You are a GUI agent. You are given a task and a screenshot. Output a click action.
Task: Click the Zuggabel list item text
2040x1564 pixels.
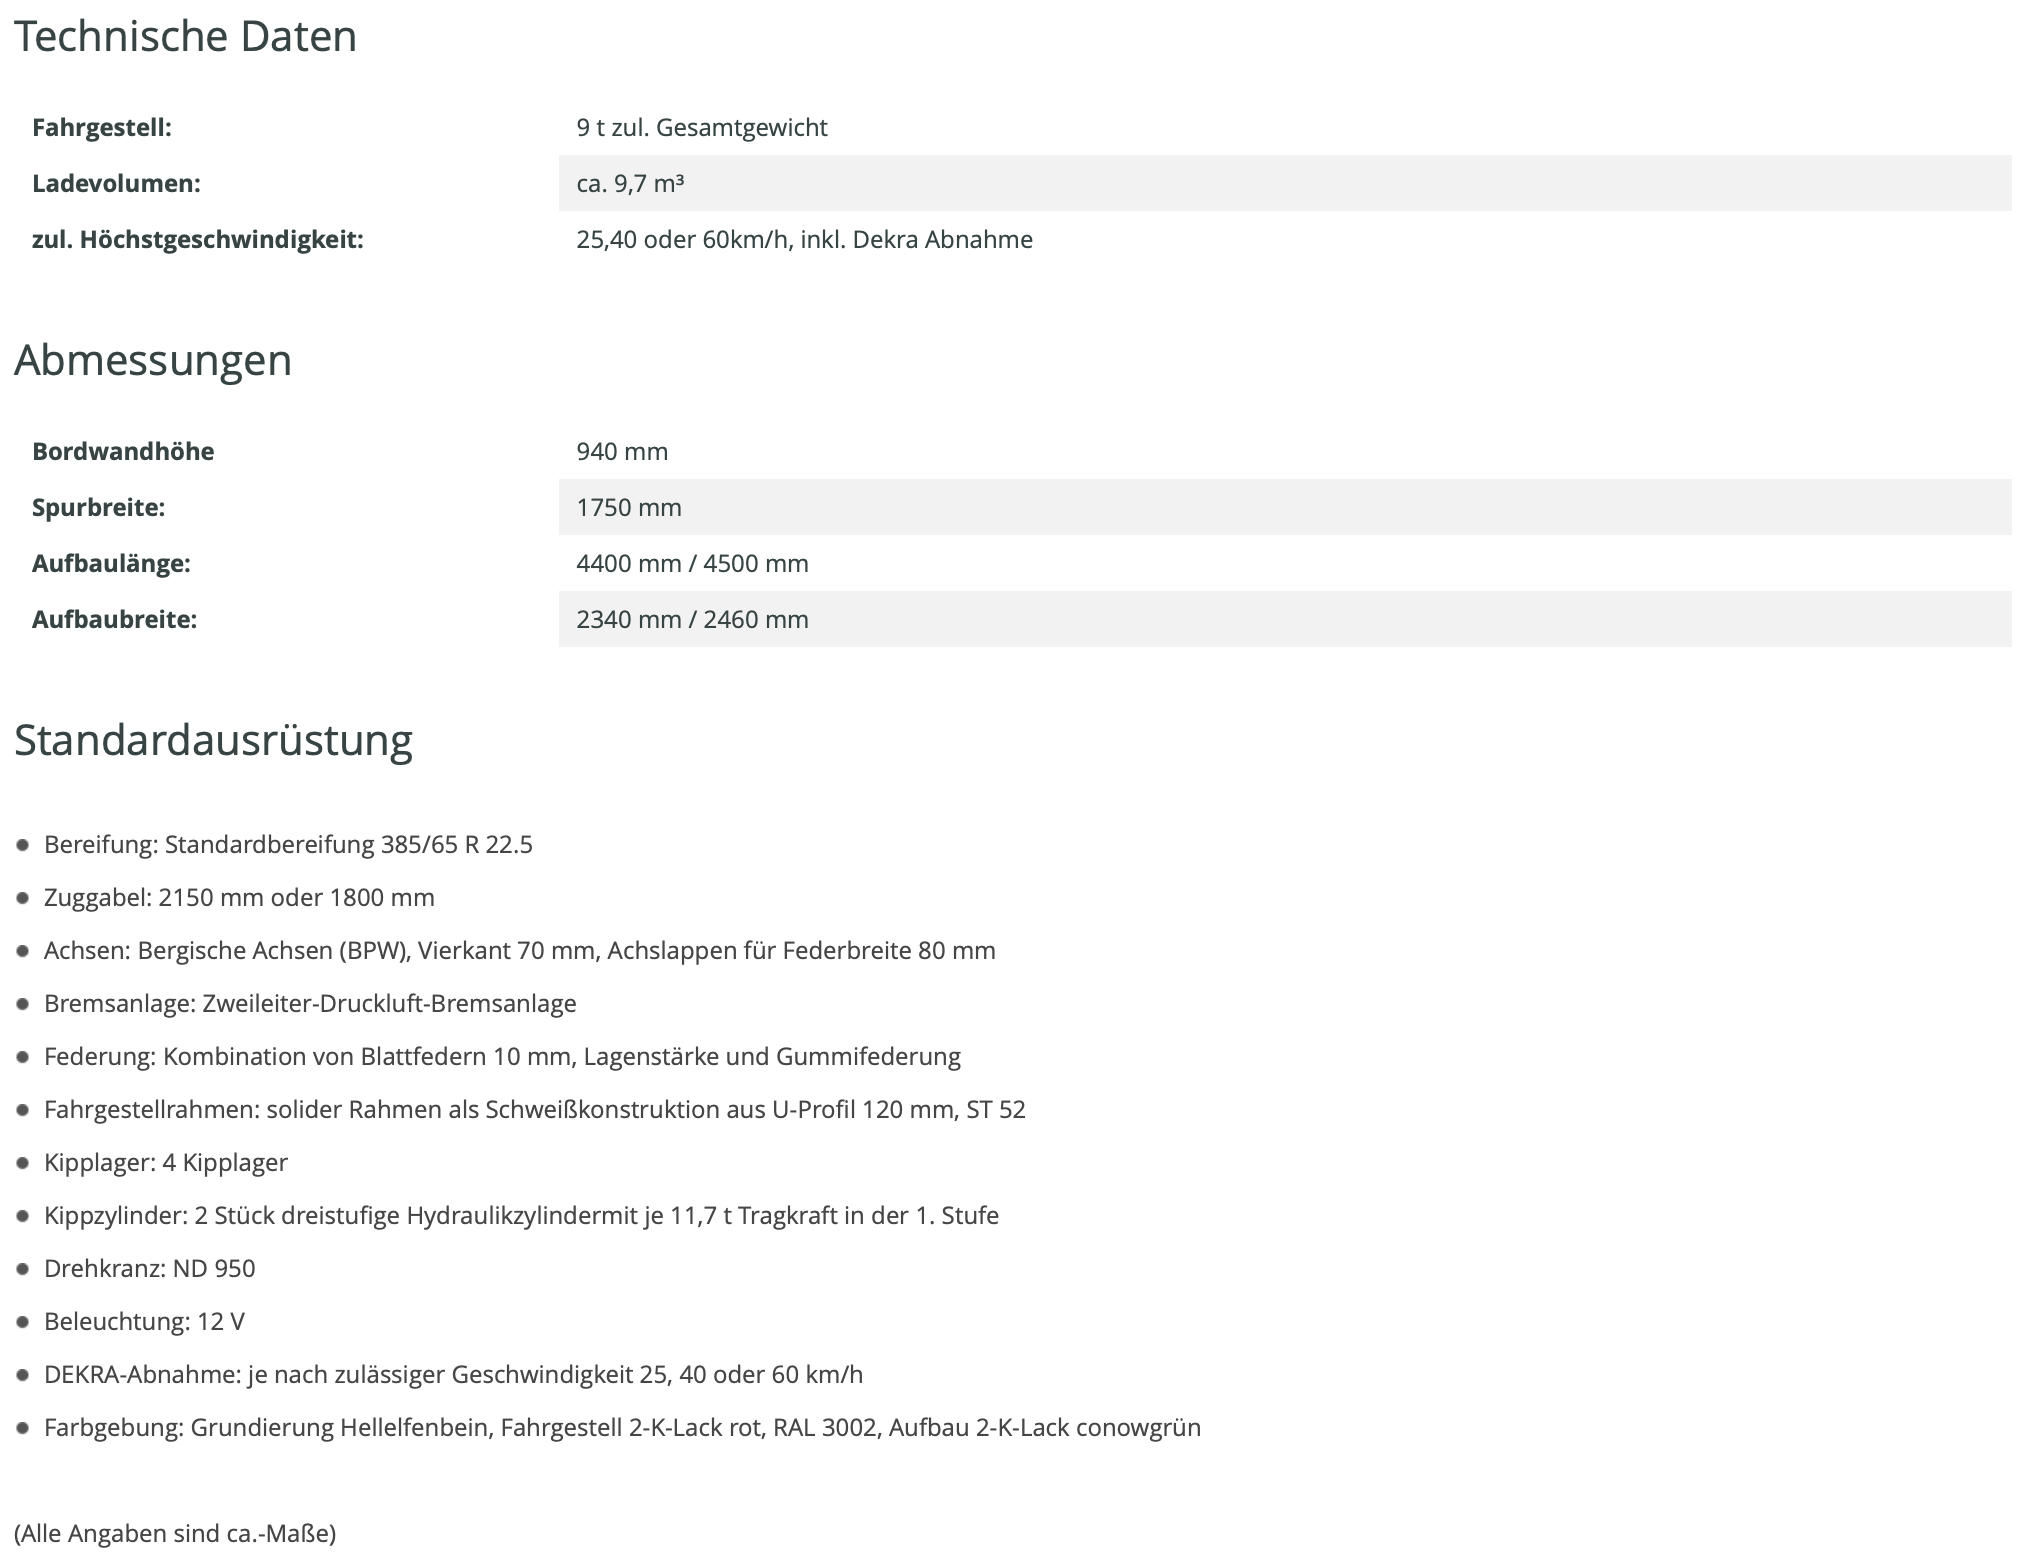(x=239, y=898)
